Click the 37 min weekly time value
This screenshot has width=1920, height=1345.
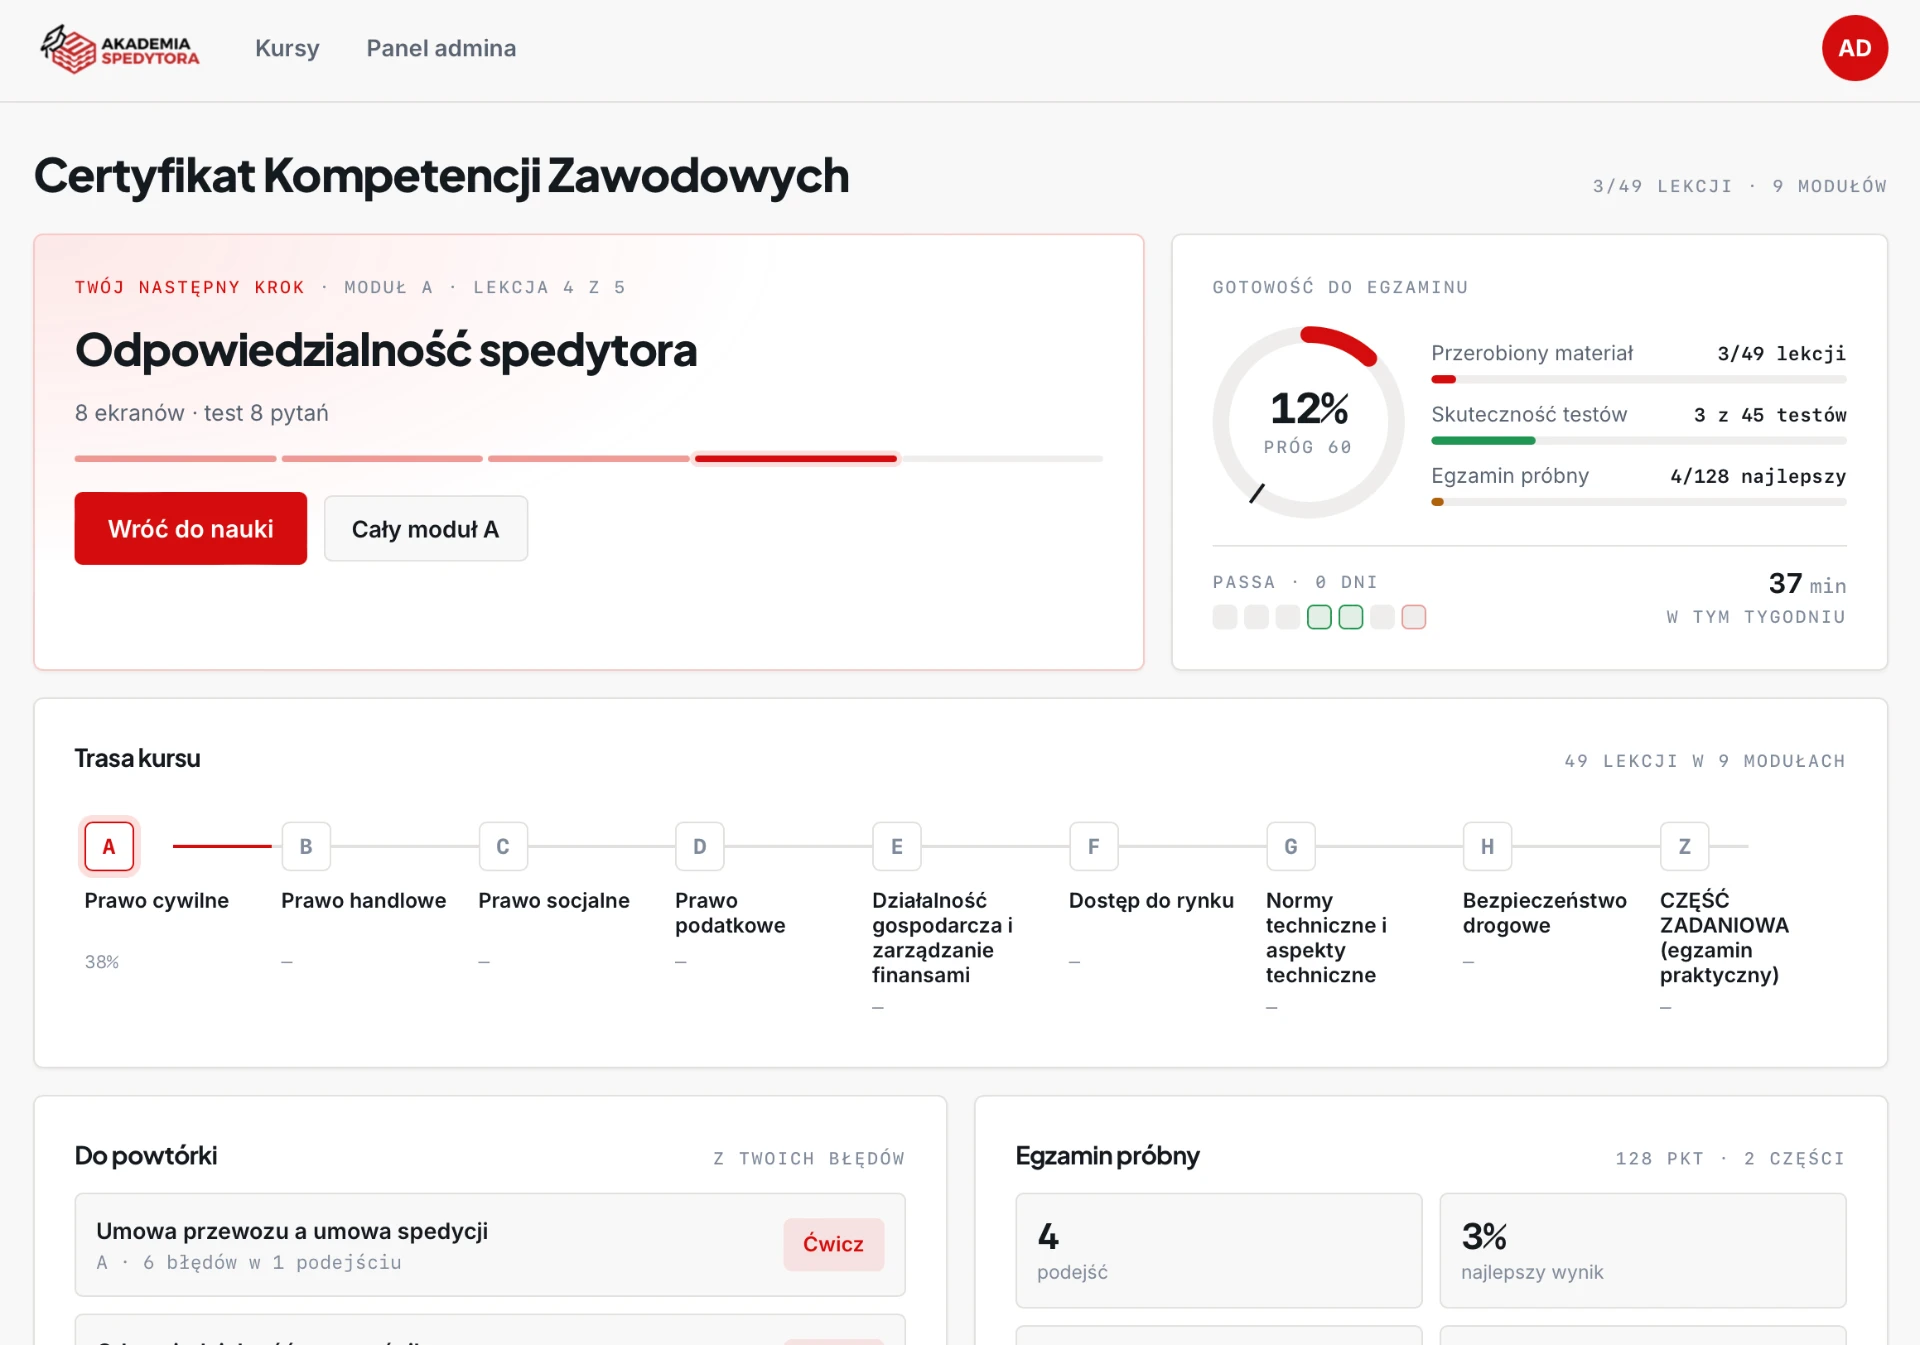(1807, 584)
